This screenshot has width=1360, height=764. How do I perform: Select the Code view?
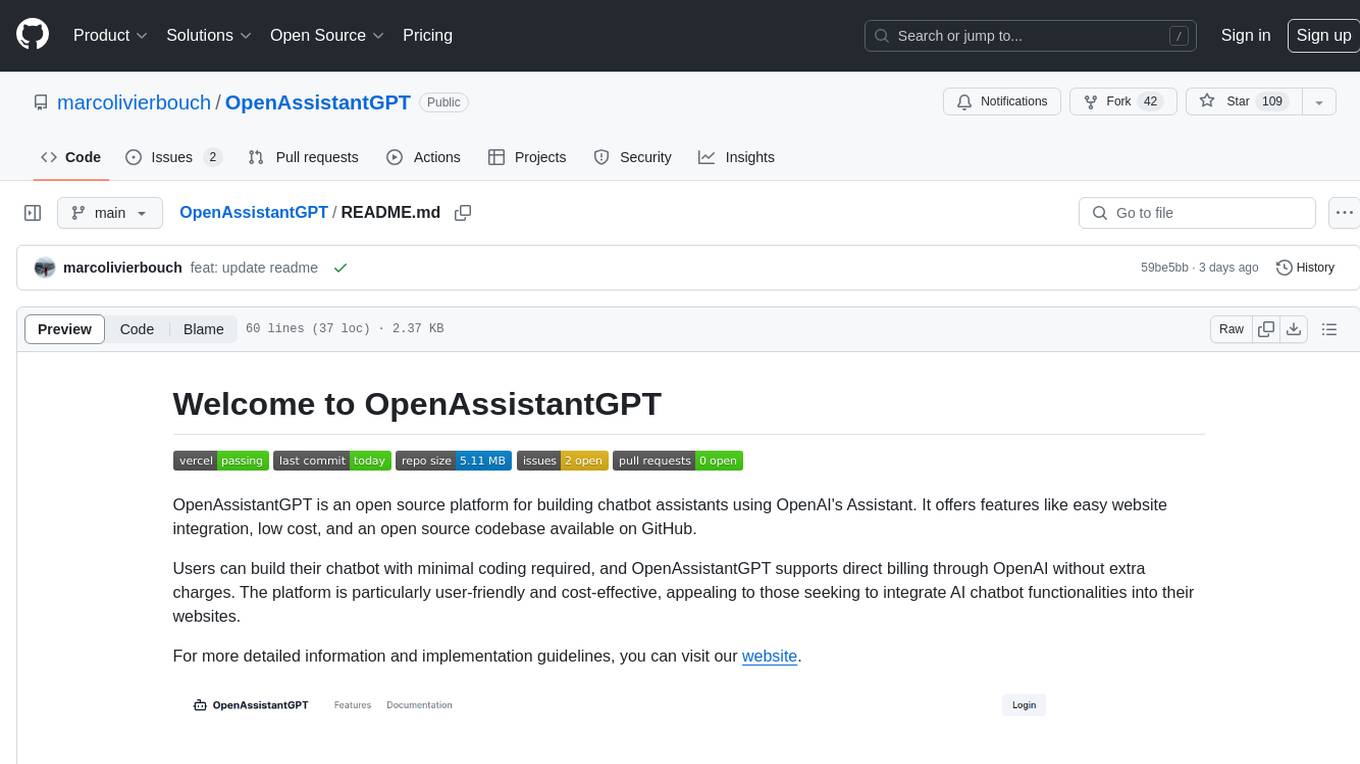coord(137,329)
